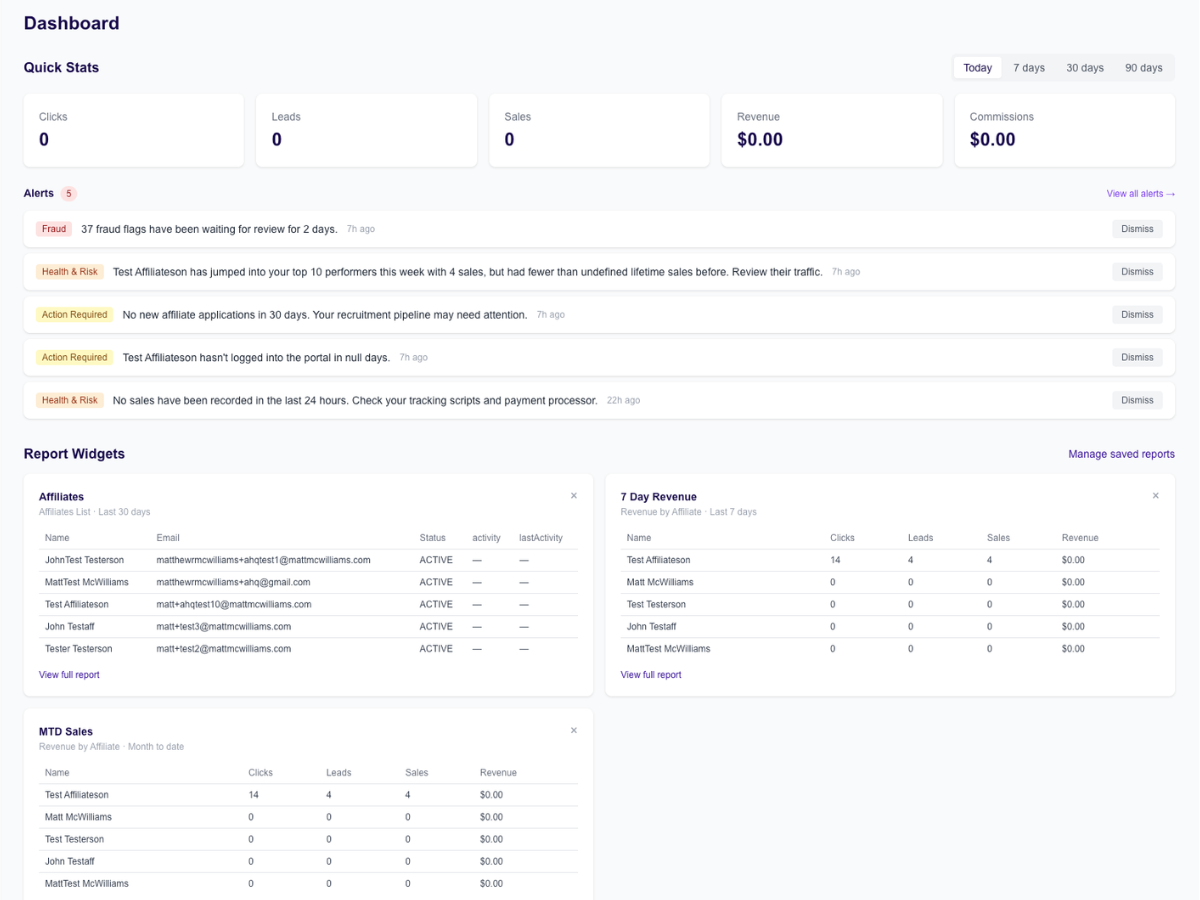View full report for 7 Day Revenue
The image size is (1200, 900).
651,675
